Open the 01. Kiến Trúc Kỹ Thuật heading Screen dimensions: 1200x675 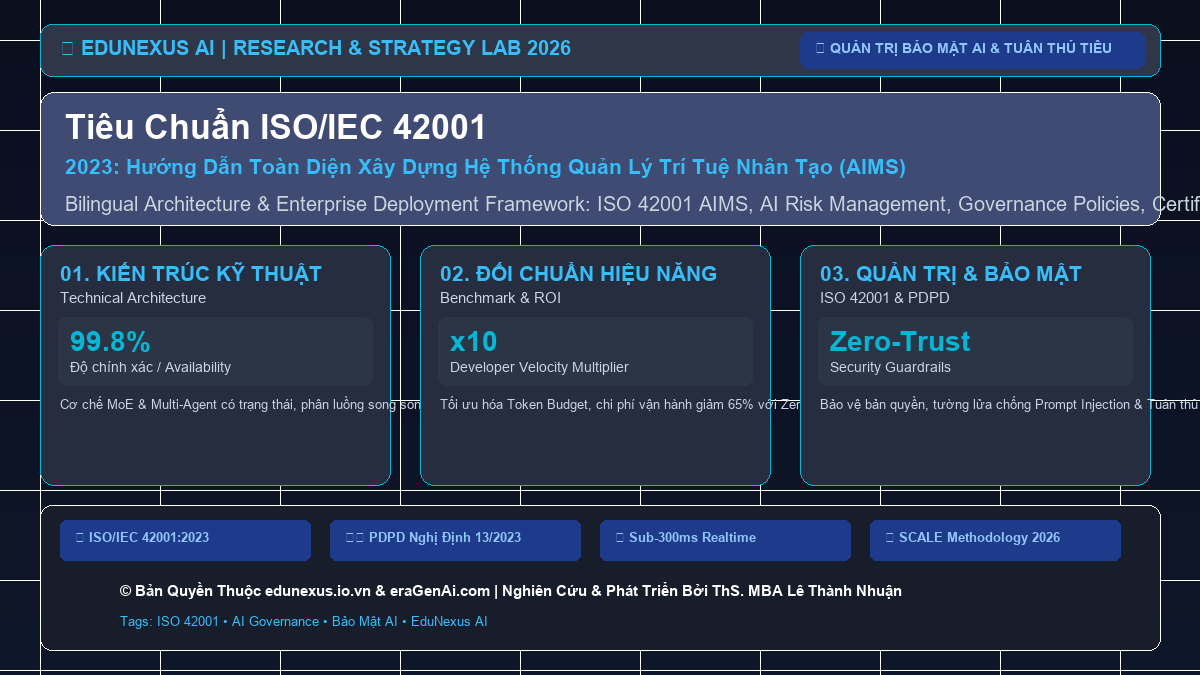pyautogui.click(x=191, y=274)
